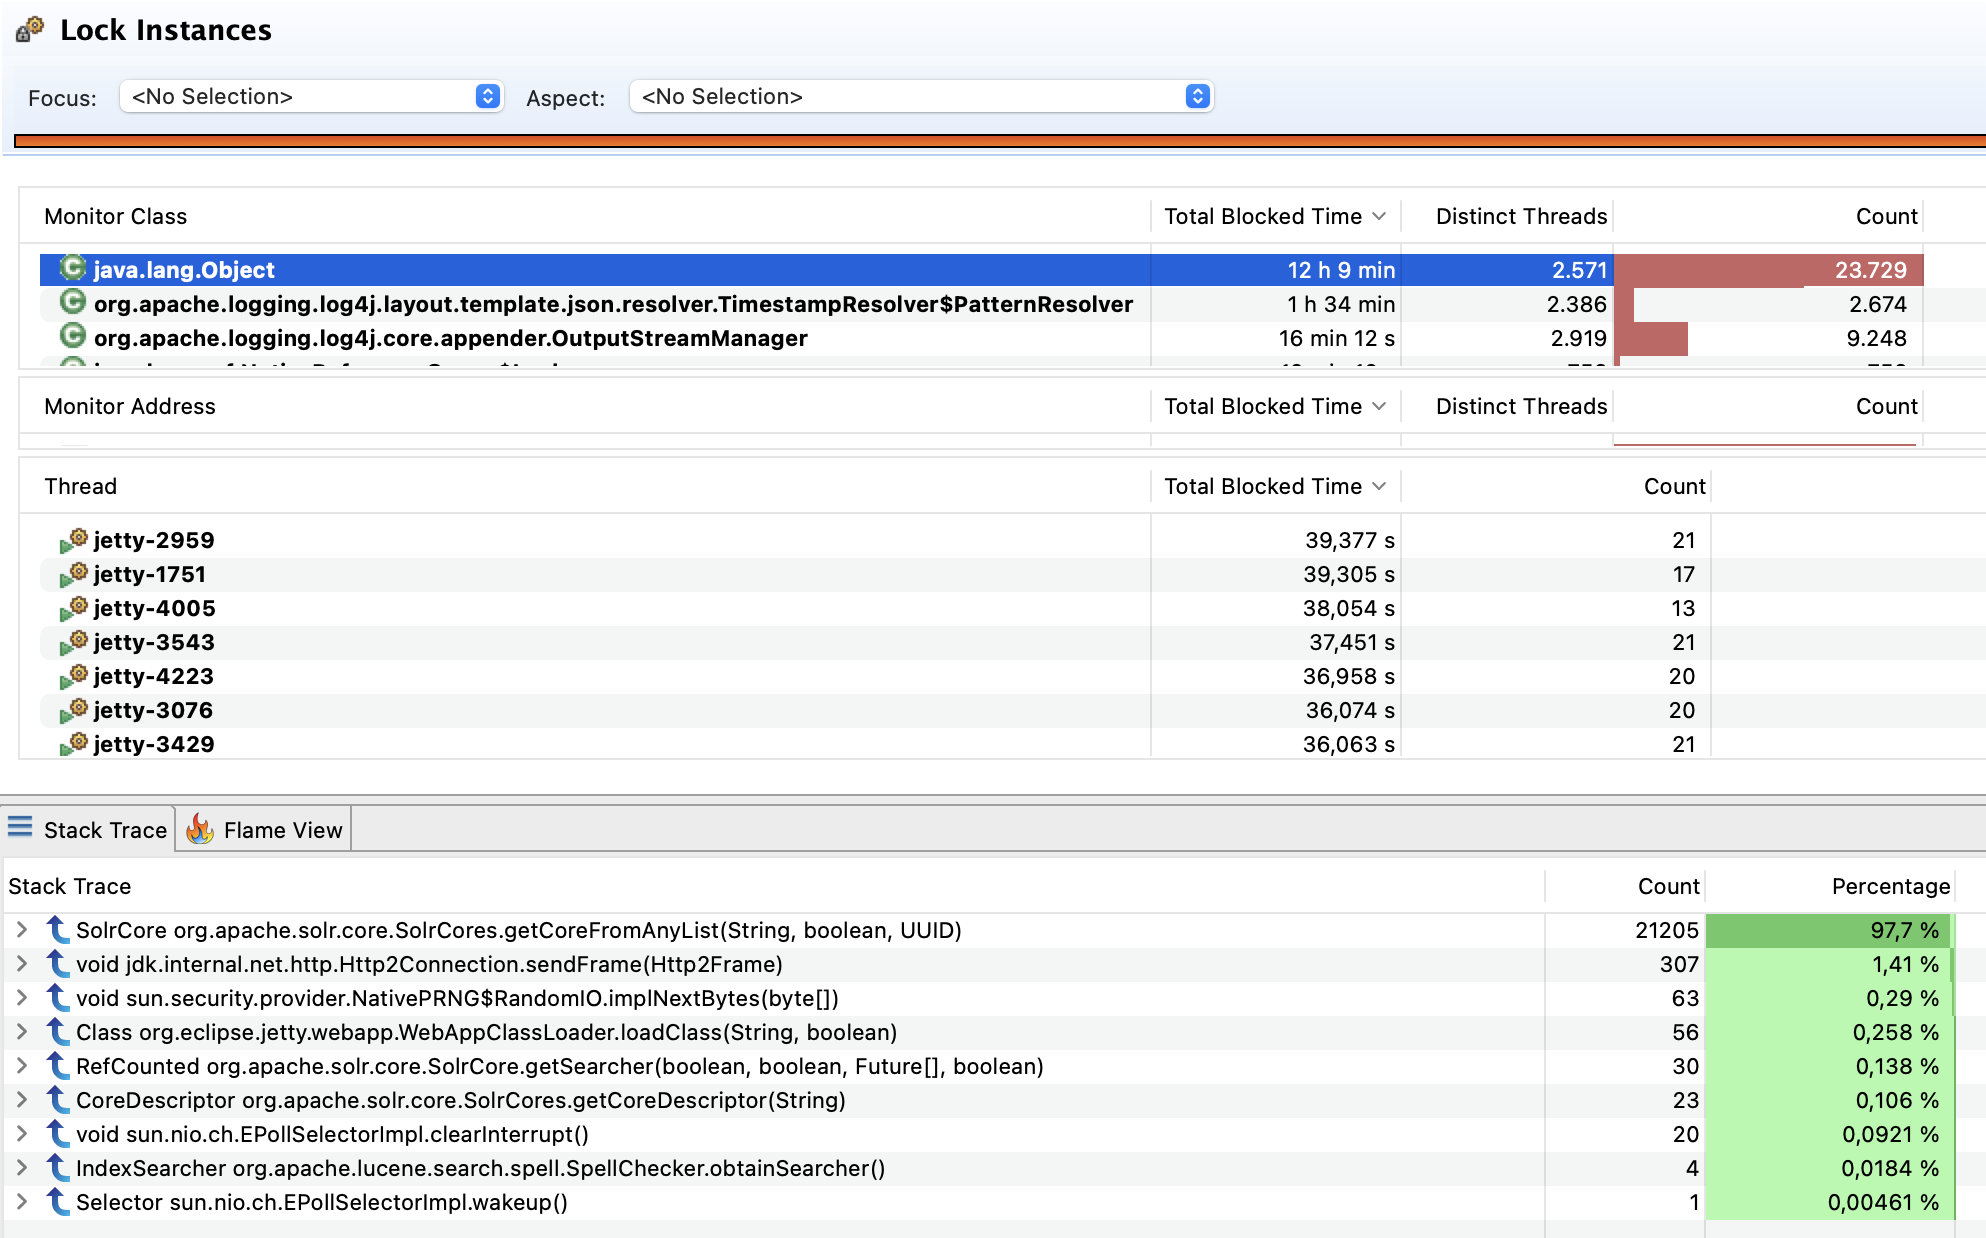Screen dimensions: 1986x1238
Task: Click the class icon beside java.lang.Object
Action: [x=72, y=269]
